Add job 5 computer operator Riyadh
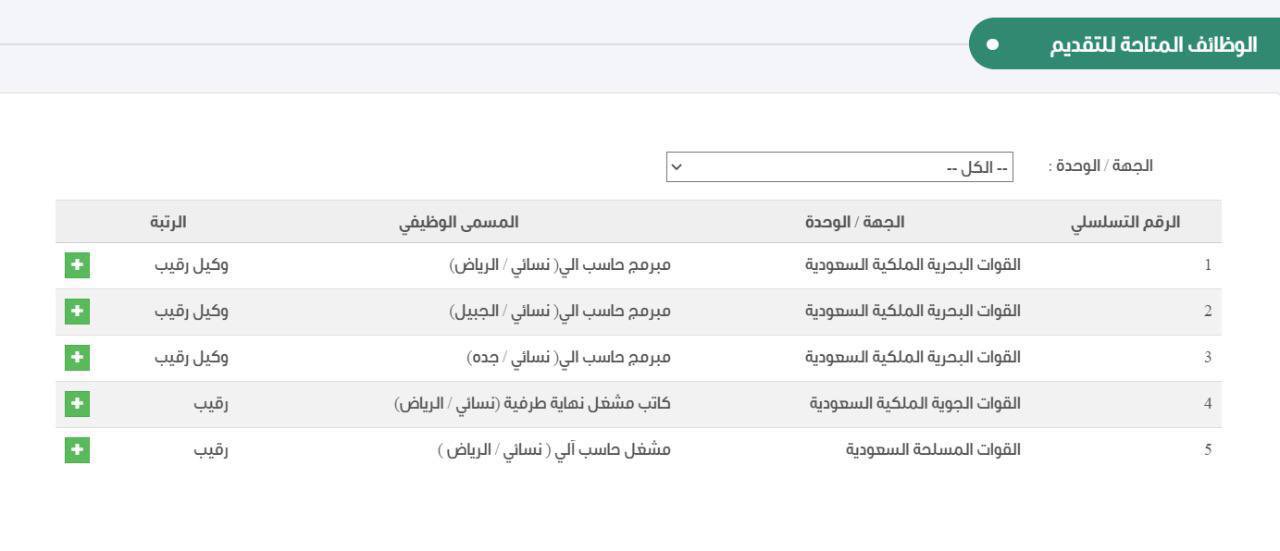The width and height of the screenshot is (1280, 551). pyautogui.click(x=77, y=450)
